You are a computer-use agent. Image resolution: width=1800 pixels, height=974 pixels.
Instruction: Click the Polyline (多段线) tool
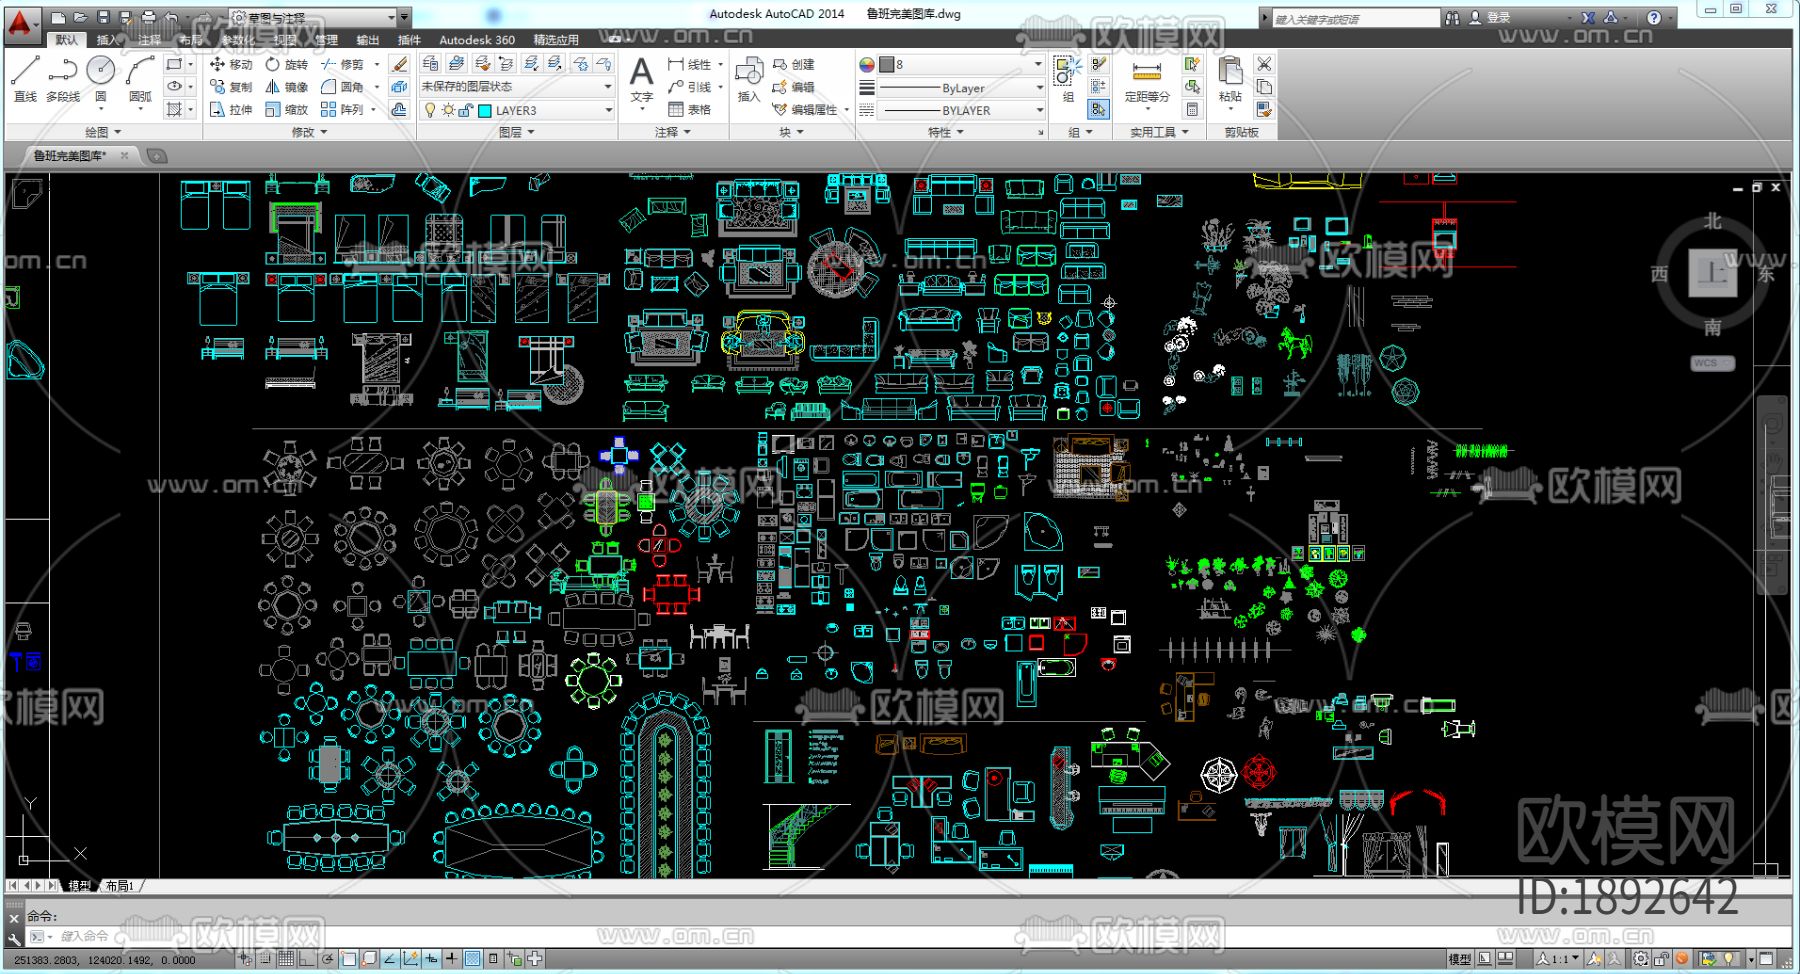(x=62, y=78)
